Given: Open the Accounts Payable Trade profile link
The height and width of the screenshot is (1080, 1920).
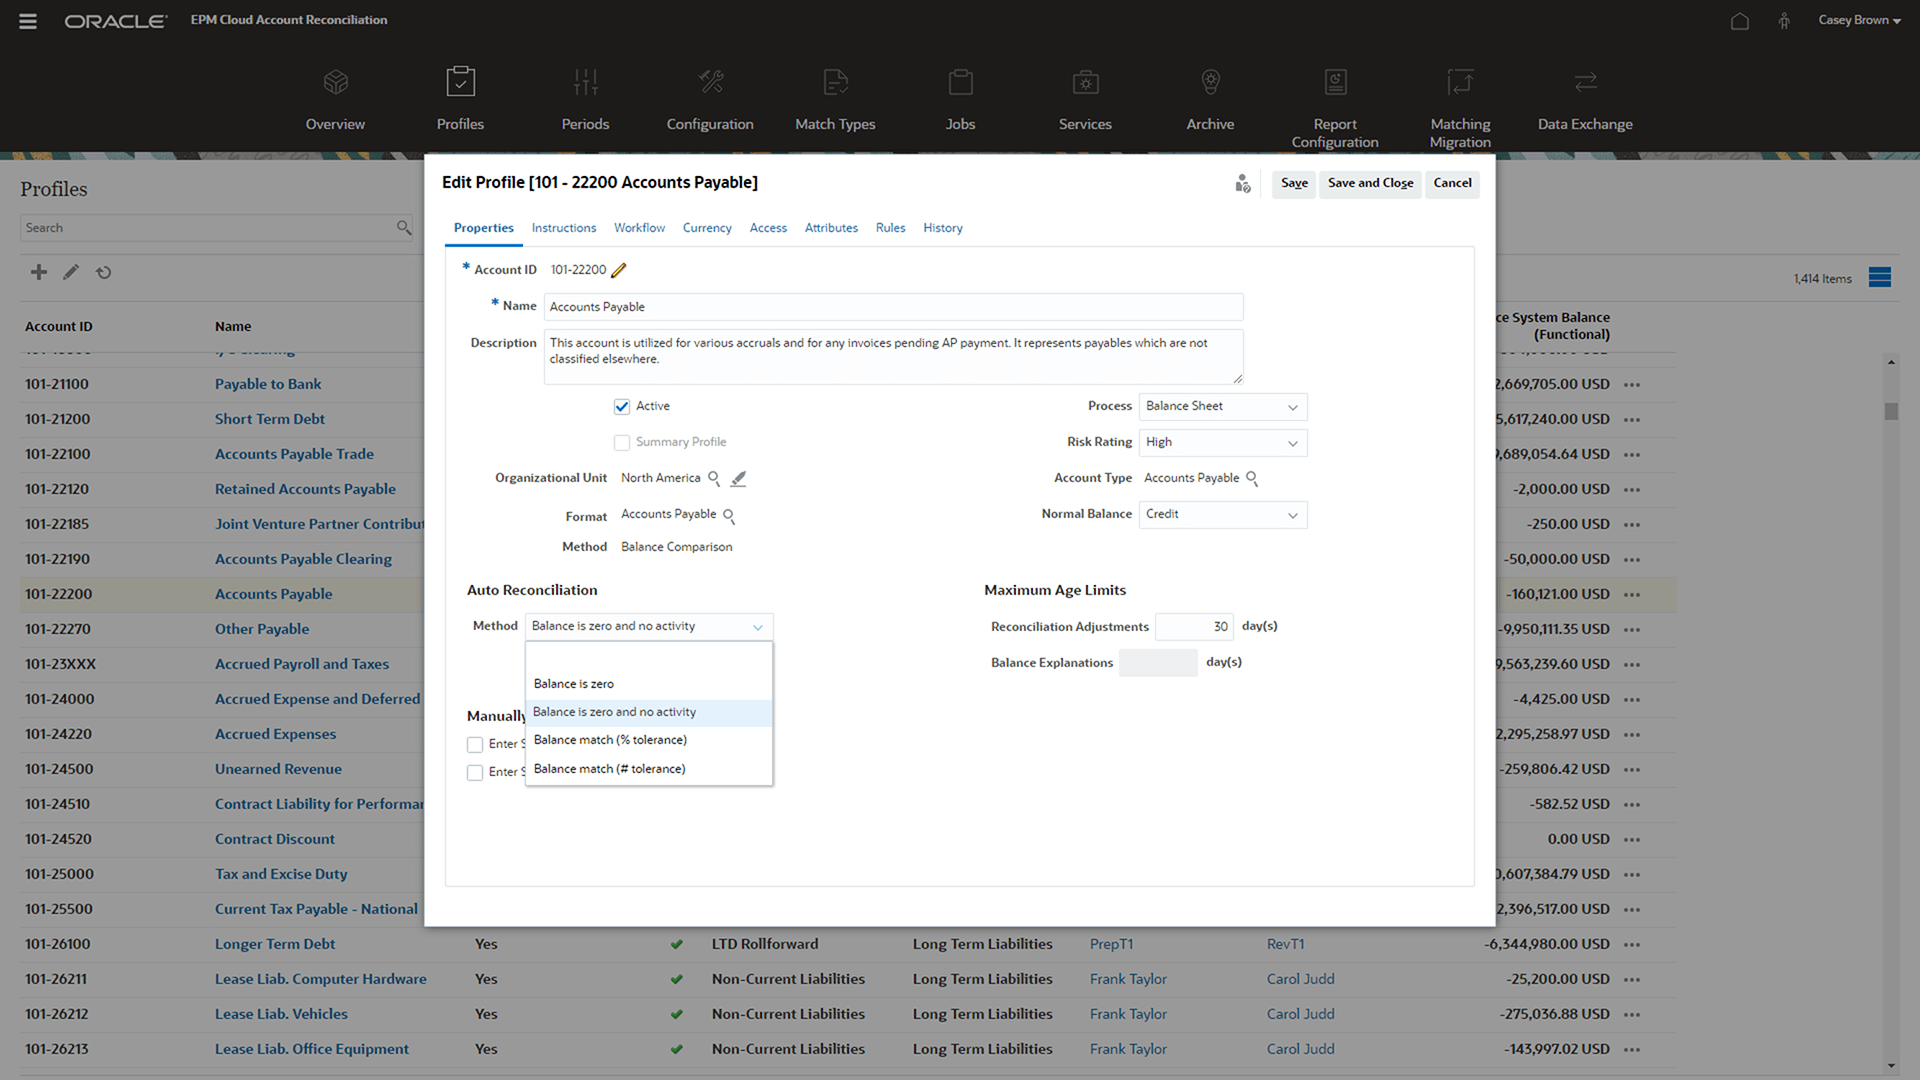Looking at the screenshot, I should point(294,454).
